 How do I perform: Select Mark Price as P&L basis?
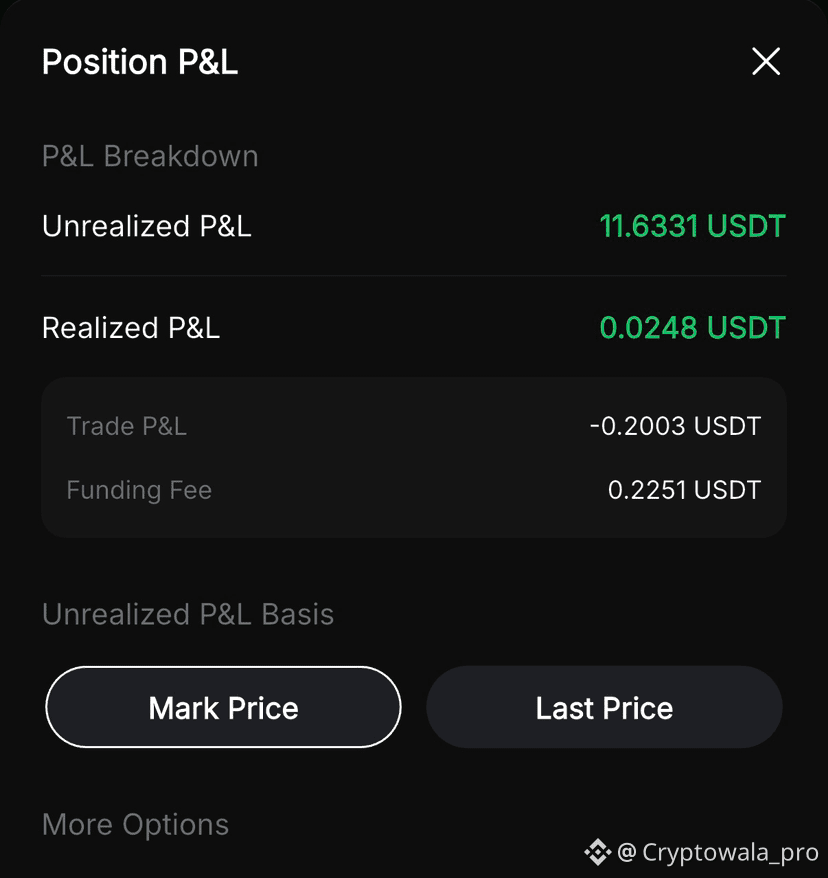(x=223, y=707)
